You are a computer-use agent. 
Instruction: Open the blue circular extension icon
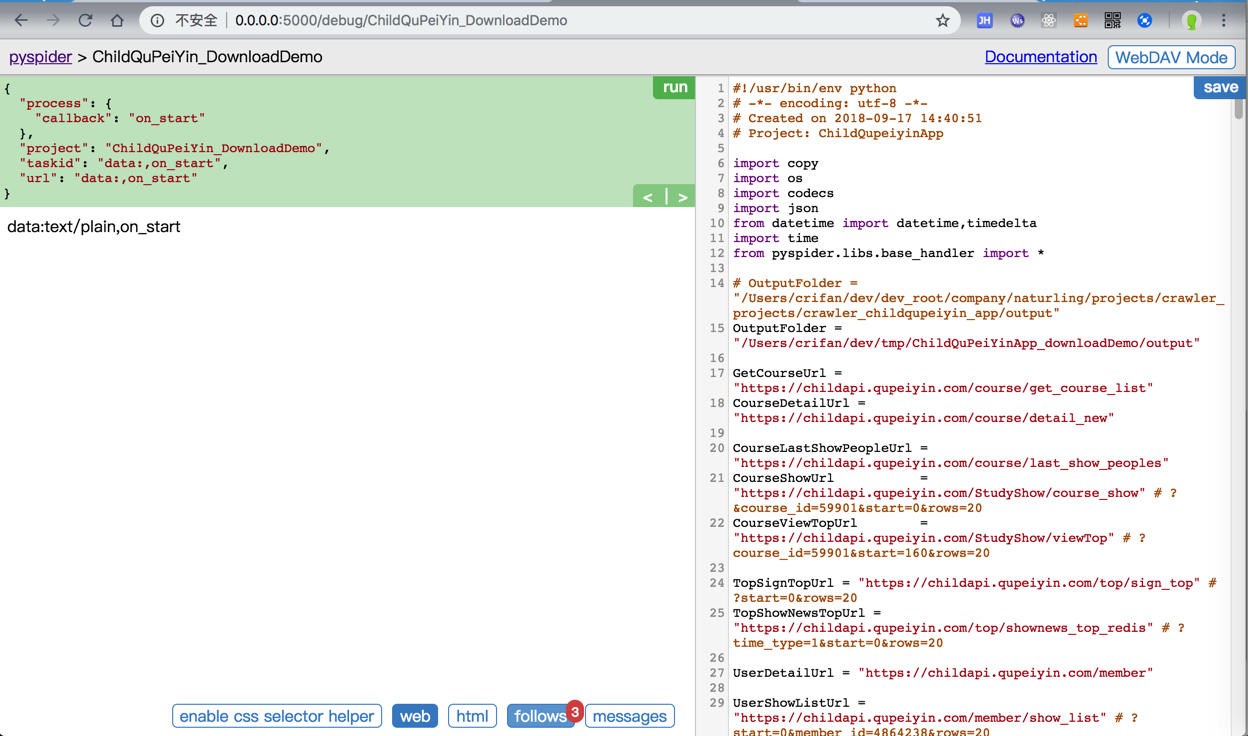pos(1145,20)
